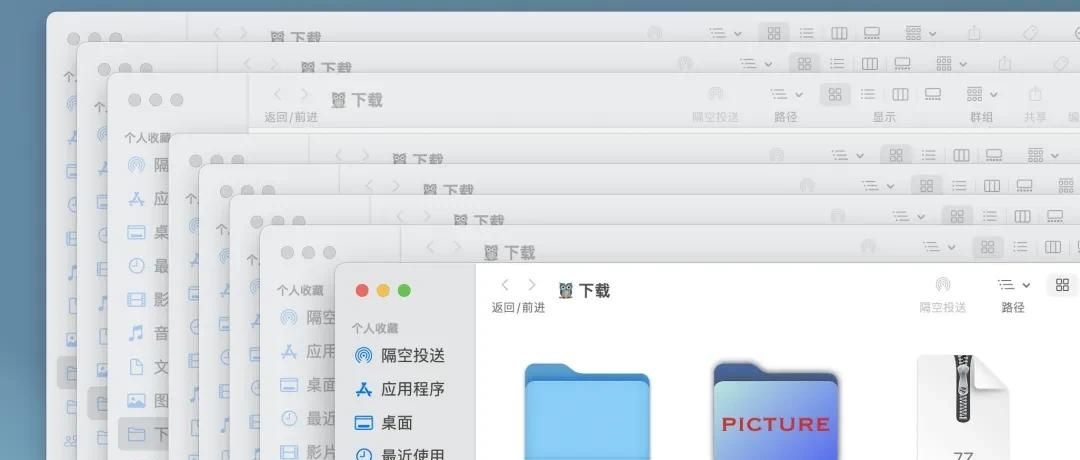
Task: Click the selected Downloads folder icon in the window labeled 显示
Action: pyautogui.click(x=136, y=435)
